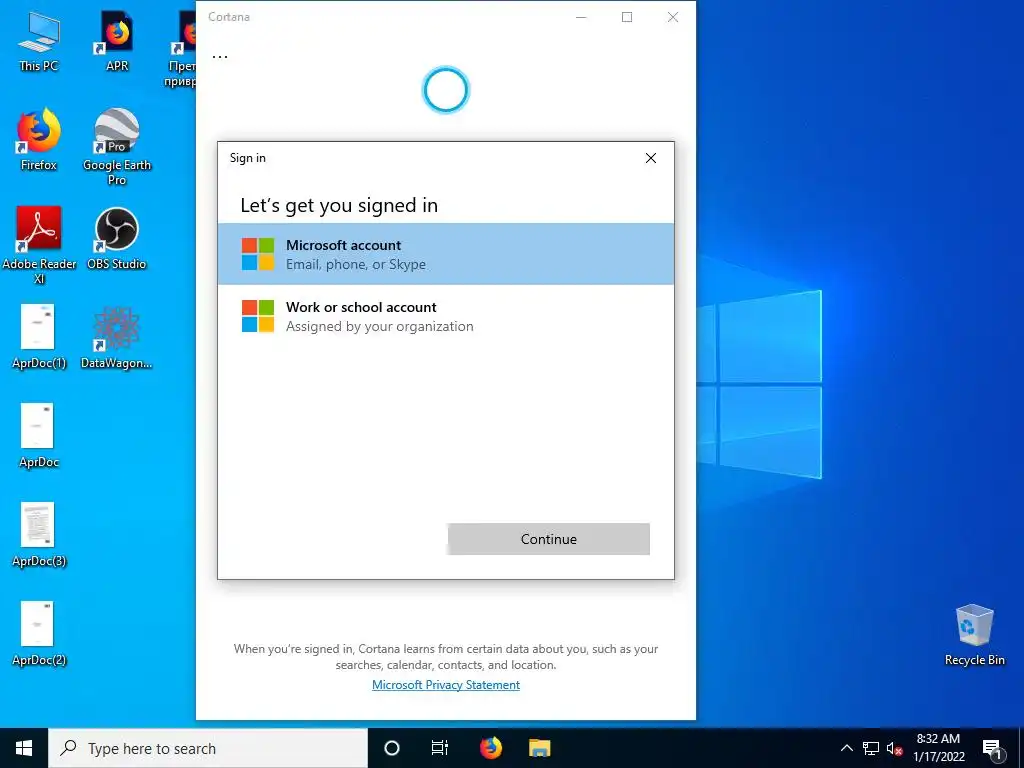Launch Firefox from the taskbar

click(x=490, y=748)
